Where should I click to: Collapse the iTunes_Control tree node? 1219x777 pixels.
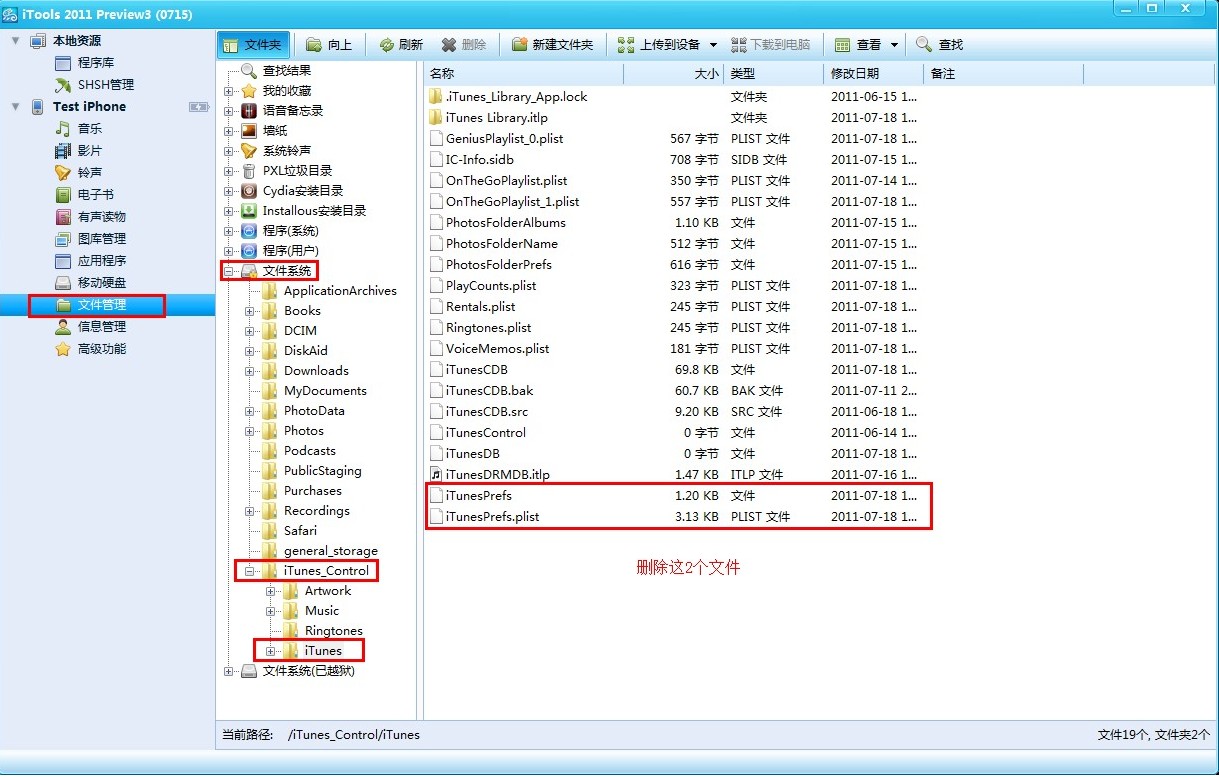click(249, 571)
